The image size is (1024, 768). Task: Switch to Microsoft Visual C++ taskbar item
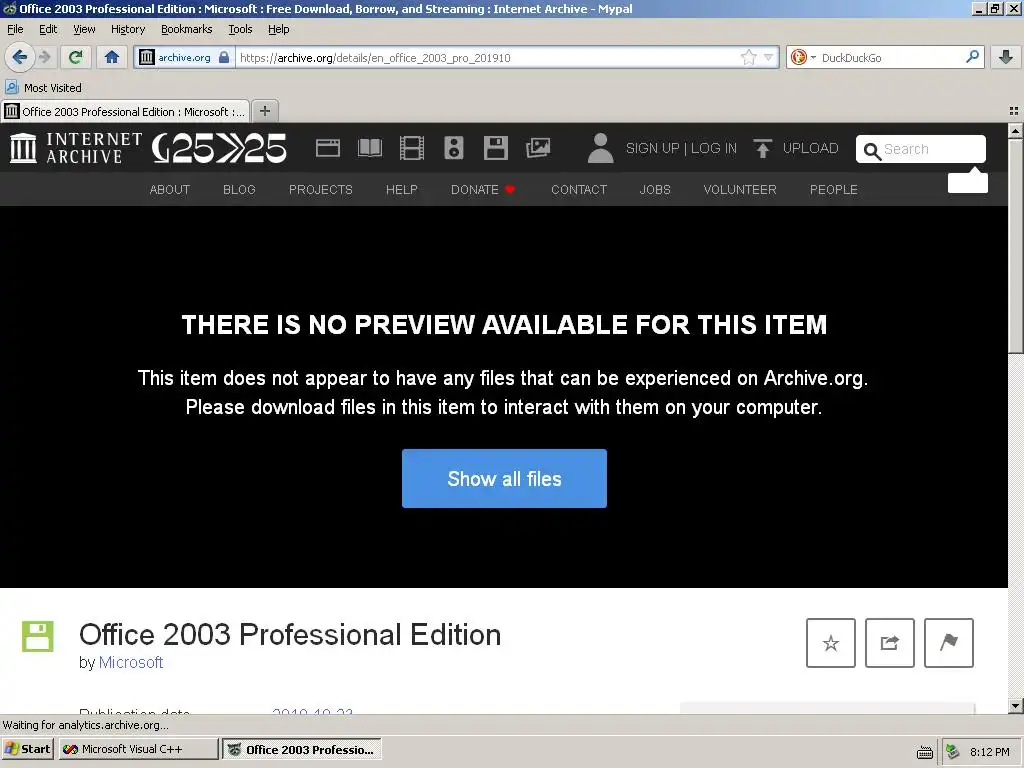[138, 749]
